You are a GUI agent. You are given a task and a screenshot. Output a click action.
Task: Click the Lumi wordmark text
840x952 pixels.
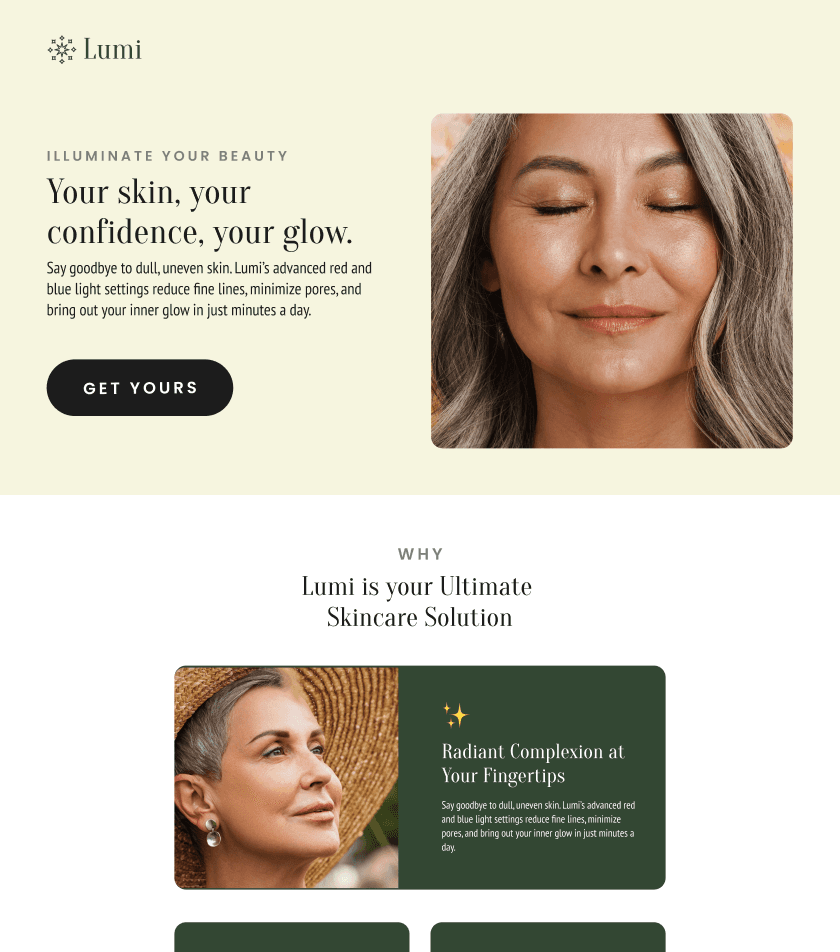(x=113, y=50)
